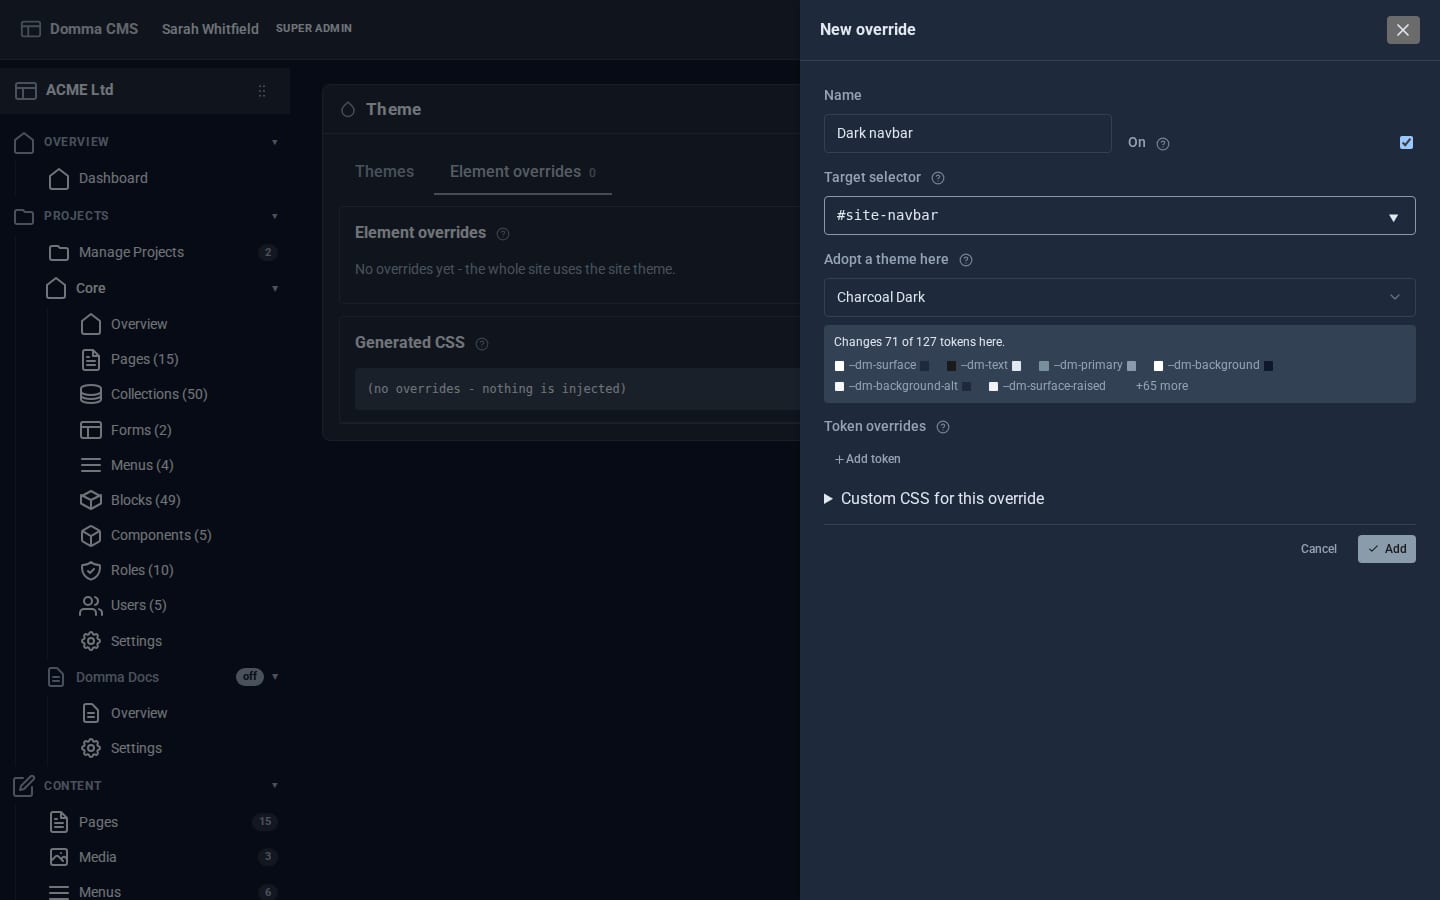
Task: Click the Dashboard home icon in sidebar
Action: [x=59, y=178]
